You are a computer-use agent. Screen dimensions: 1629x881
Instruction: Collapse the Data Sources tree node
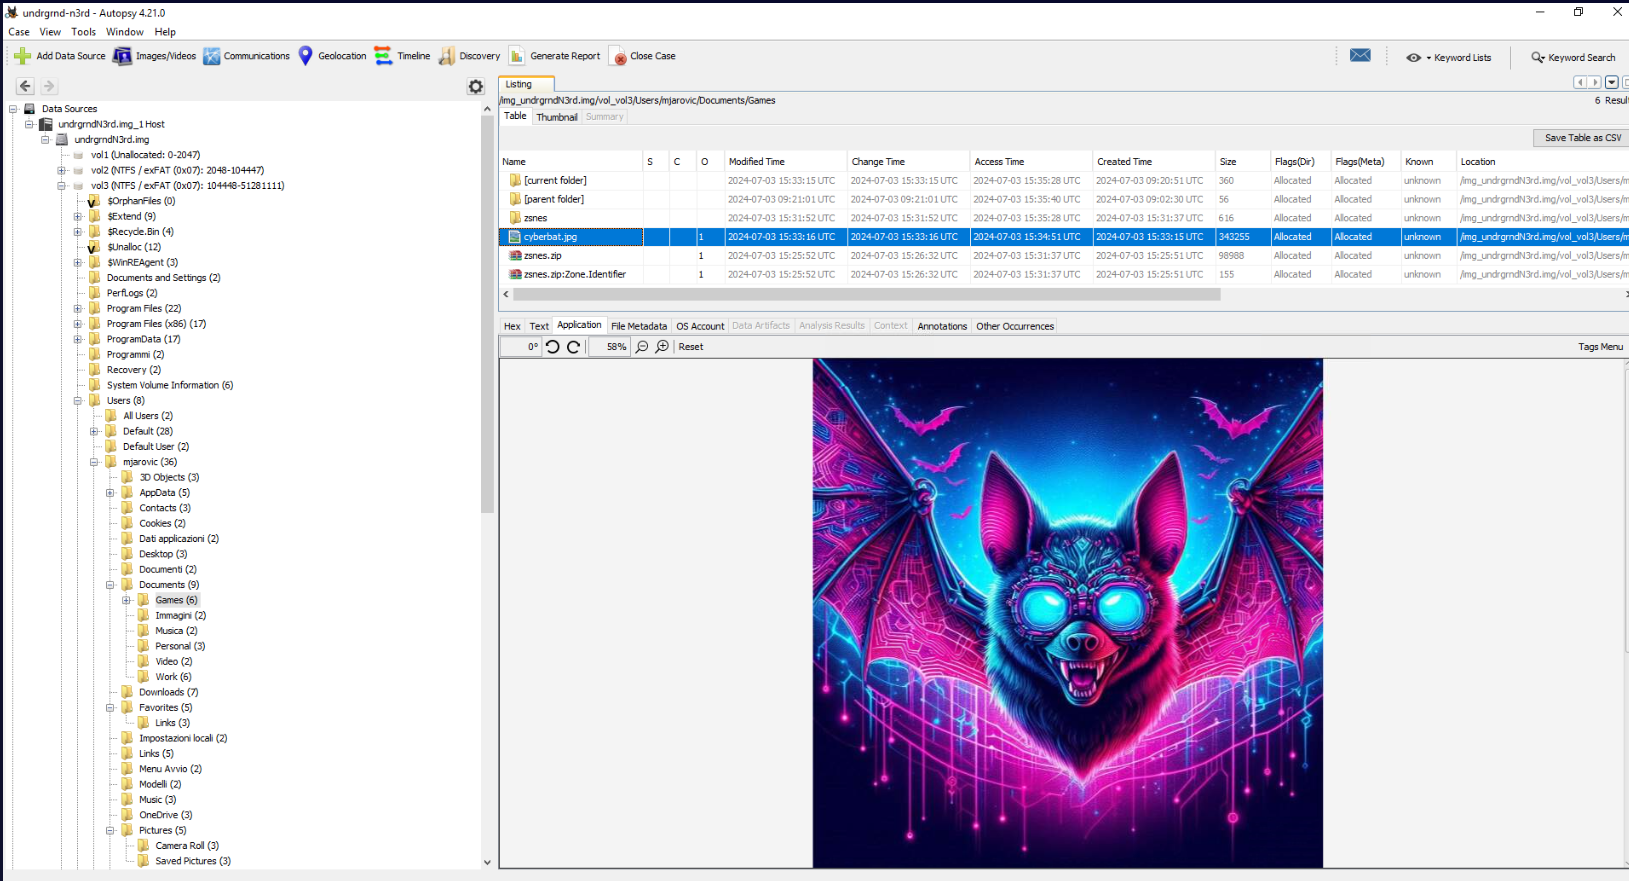pyautogui.click(x=13, y=109)
